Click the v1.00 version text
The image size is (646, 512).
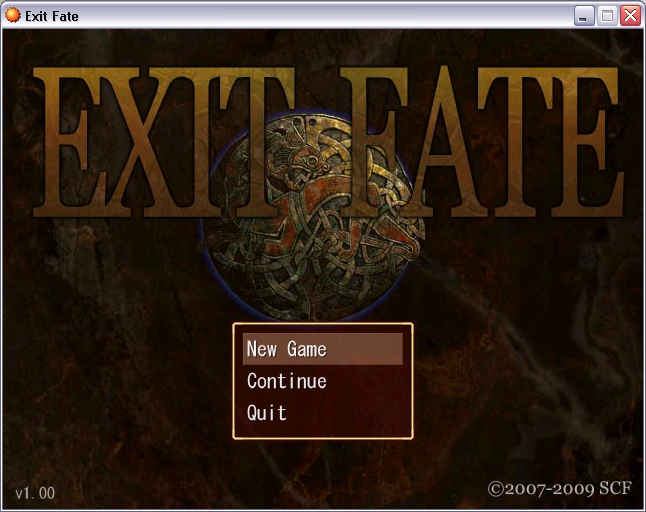(35, 493)
